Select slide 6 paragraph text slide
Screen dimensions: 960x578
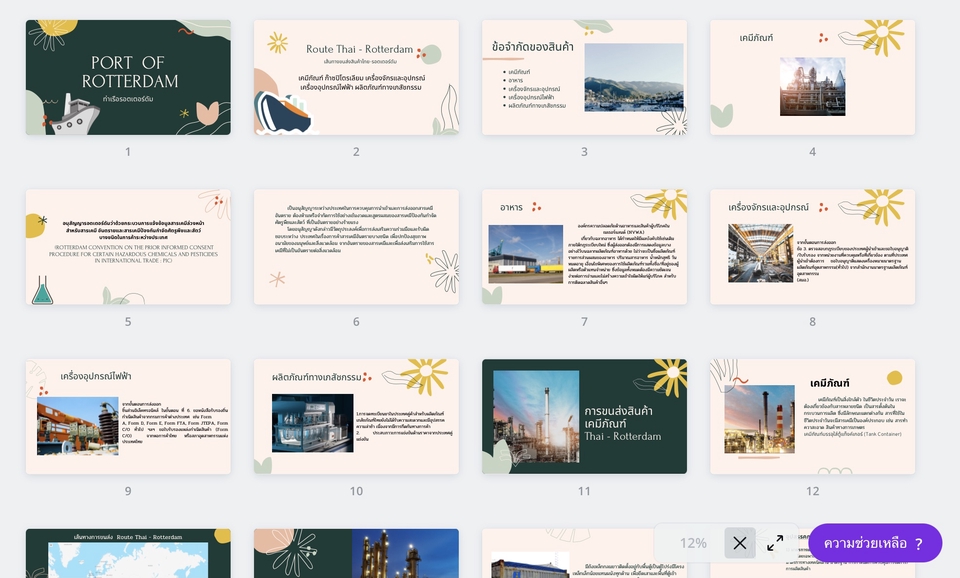(356, 247)
